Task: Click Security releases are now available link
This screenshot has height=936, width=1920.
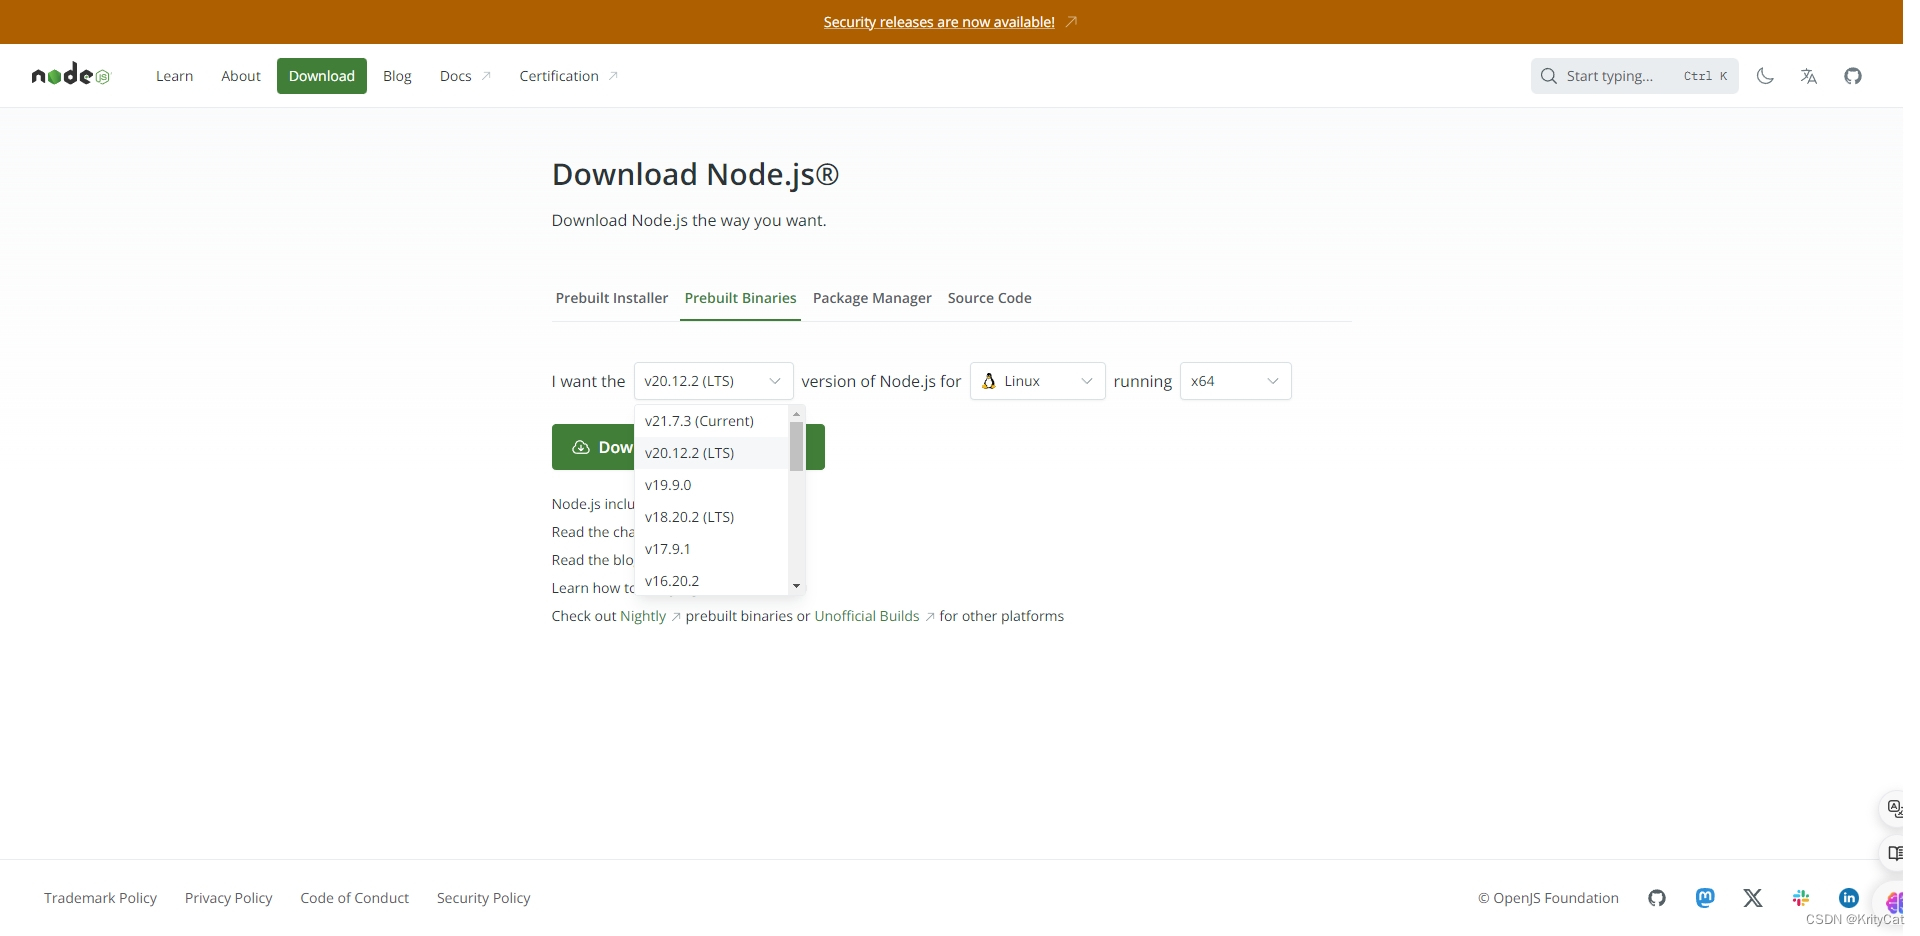Action: [x=939, y=22]
